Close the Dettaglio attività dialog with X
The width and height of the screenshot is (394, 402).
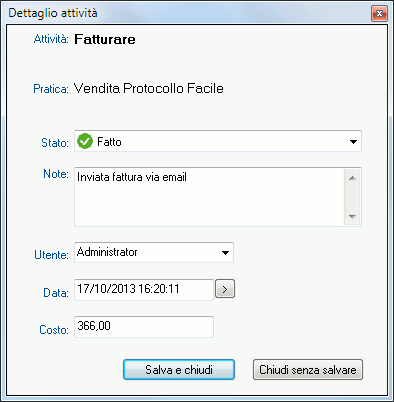click(x=379, y=14)
